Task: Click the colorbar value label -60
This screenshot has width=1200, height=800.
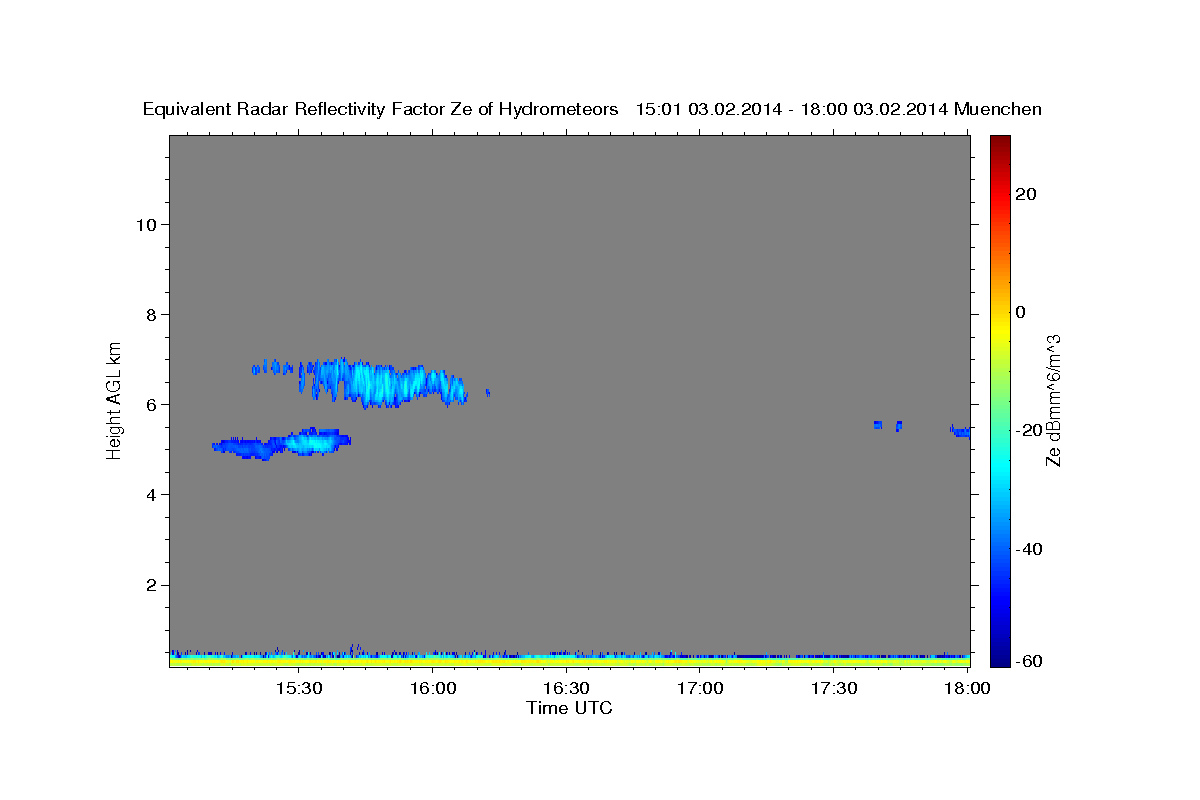Action: (x=1029, y=660)
